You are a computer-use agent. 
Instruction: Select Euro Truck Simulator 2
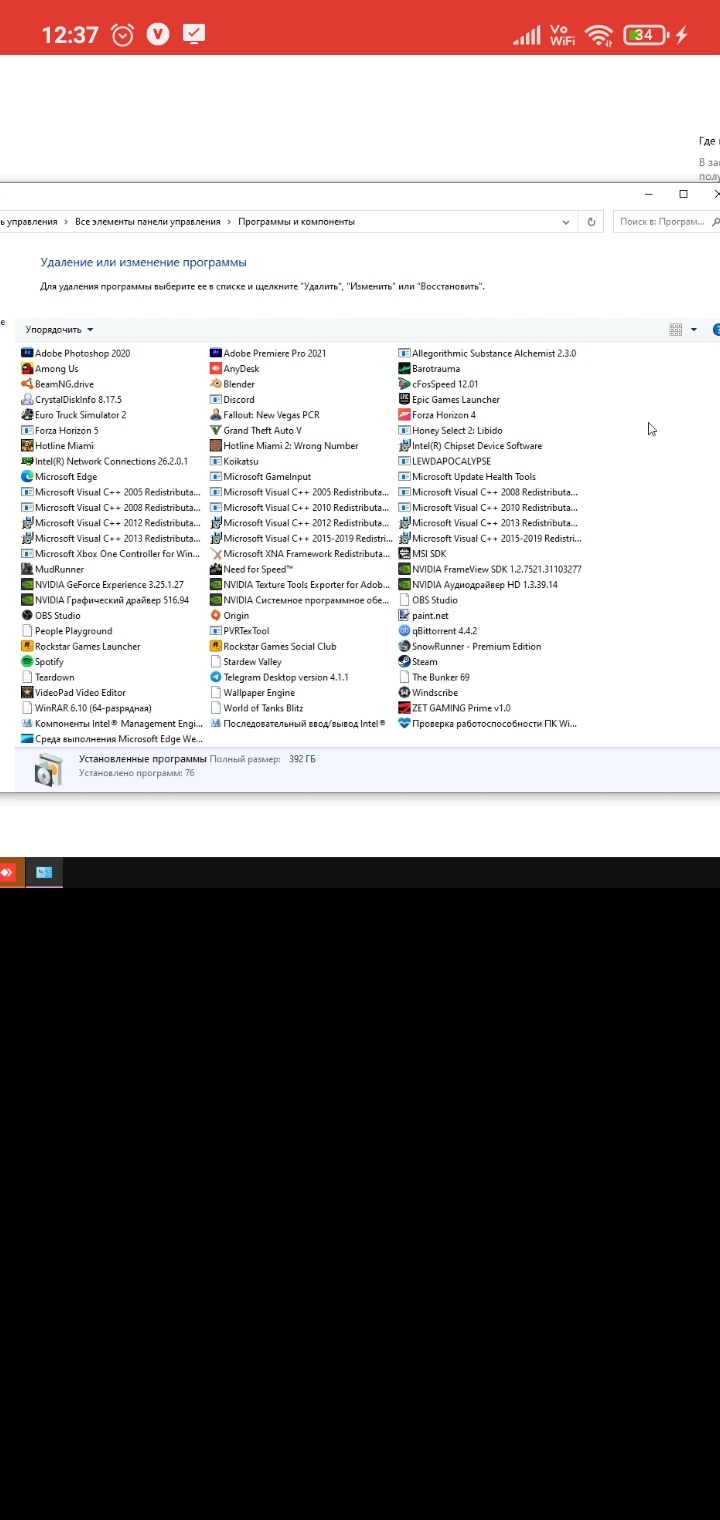pos(74,415)
